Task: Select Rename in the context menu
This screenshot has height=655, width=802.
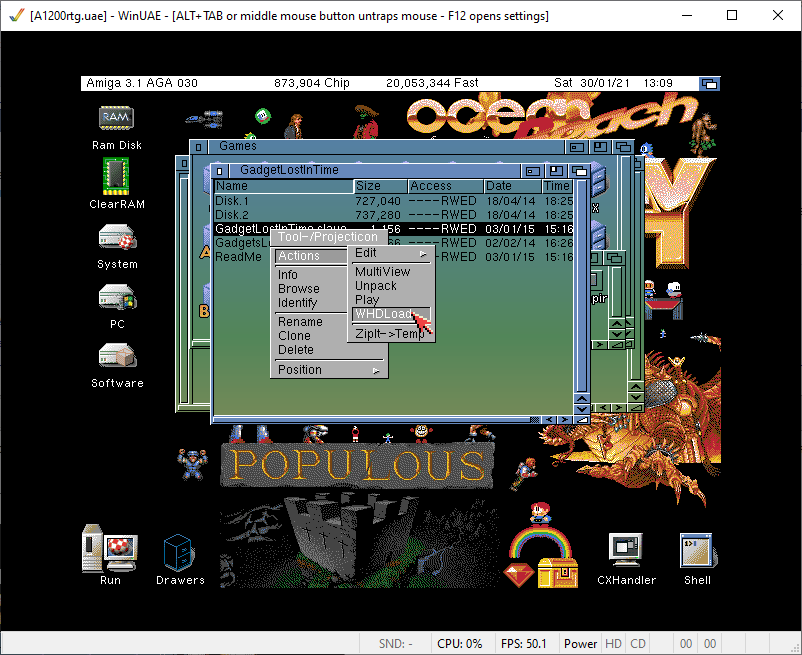Action: 328,322
